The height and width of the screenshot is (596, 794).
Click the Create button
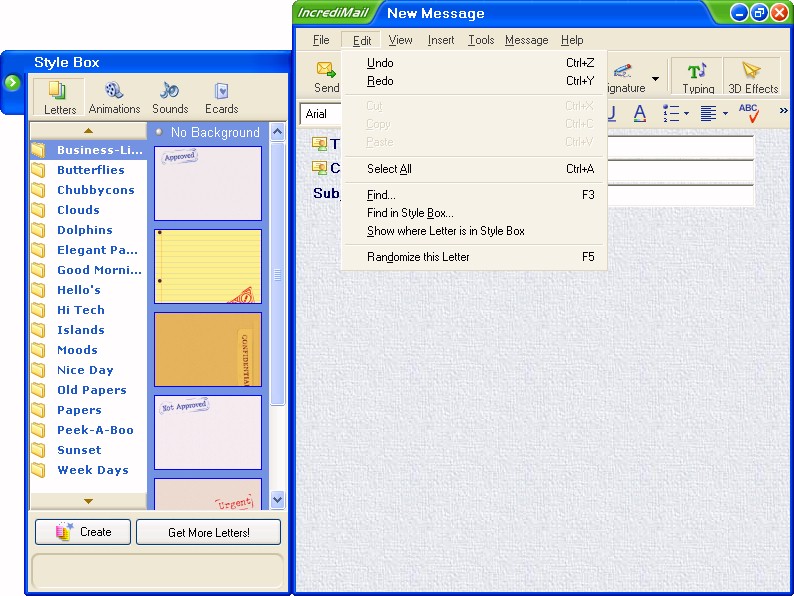point(83,532)
